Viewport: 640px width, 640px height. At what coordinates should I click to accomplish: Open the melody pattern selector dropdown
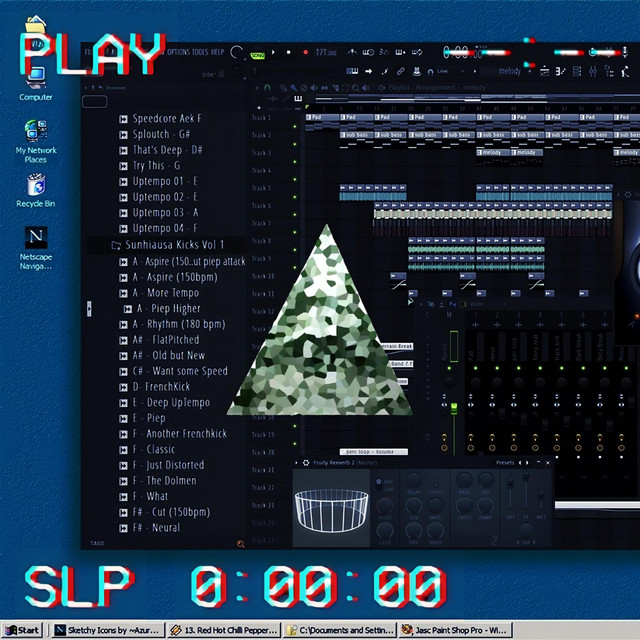coord(510,71)
